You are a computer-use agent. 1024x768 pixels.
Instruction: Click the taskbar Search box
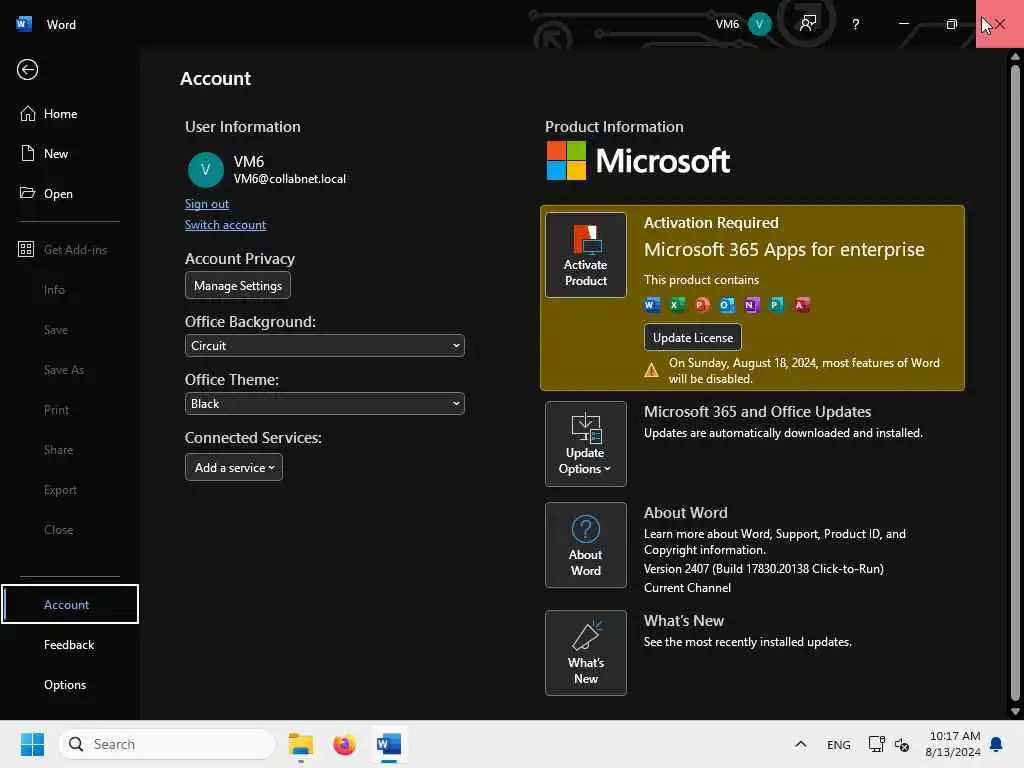click(x=167, y=744)
